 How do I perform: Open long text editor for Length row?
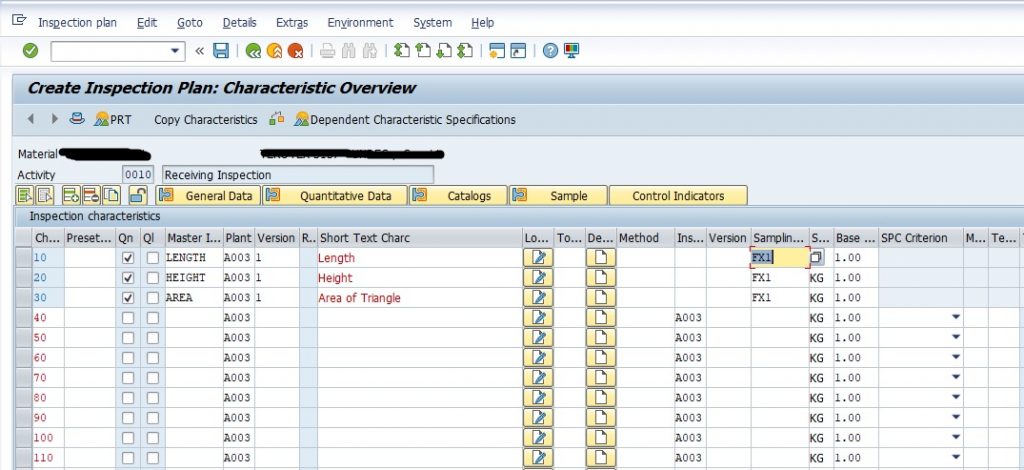point(538,258)
